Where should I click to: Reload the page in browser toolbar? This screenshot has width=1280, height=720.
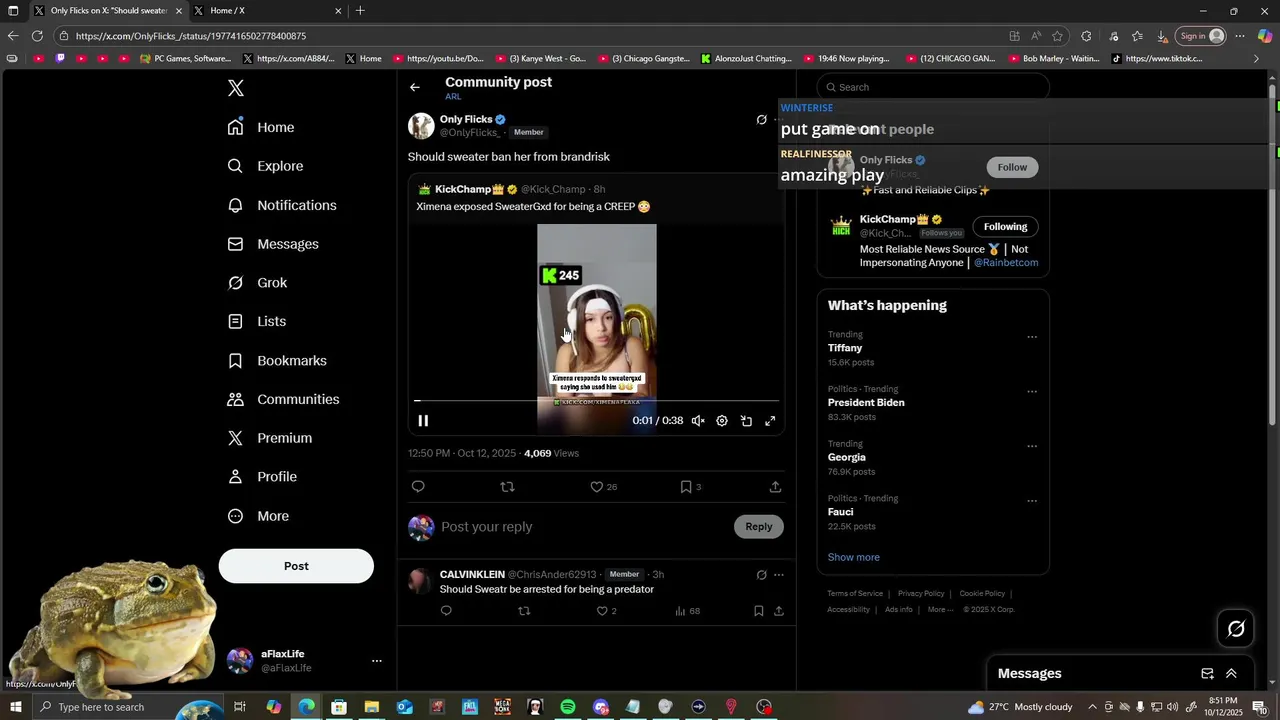click(x=37, y=36)
